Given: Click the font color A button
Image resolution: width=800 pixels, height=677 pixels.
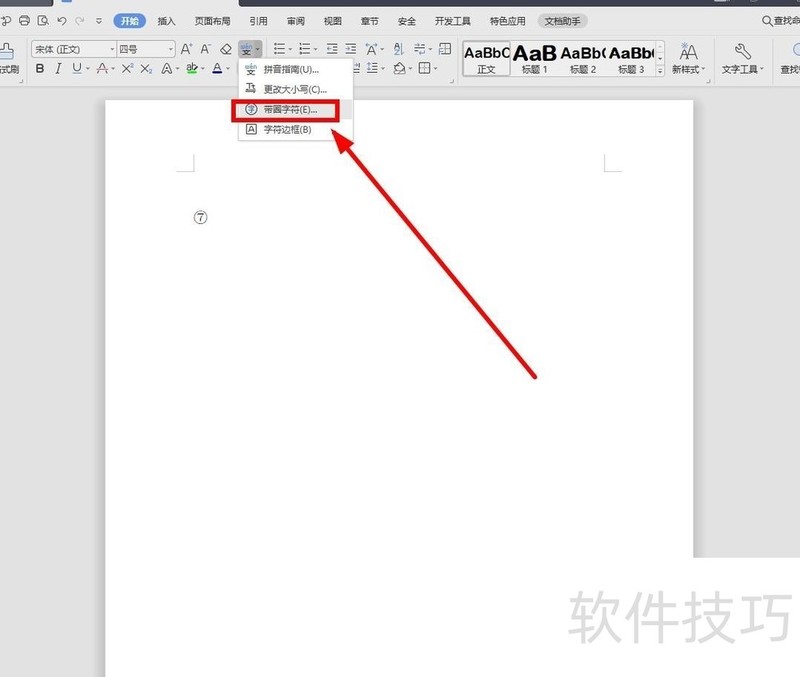Looking at the screenshot, I should (217, 68).
